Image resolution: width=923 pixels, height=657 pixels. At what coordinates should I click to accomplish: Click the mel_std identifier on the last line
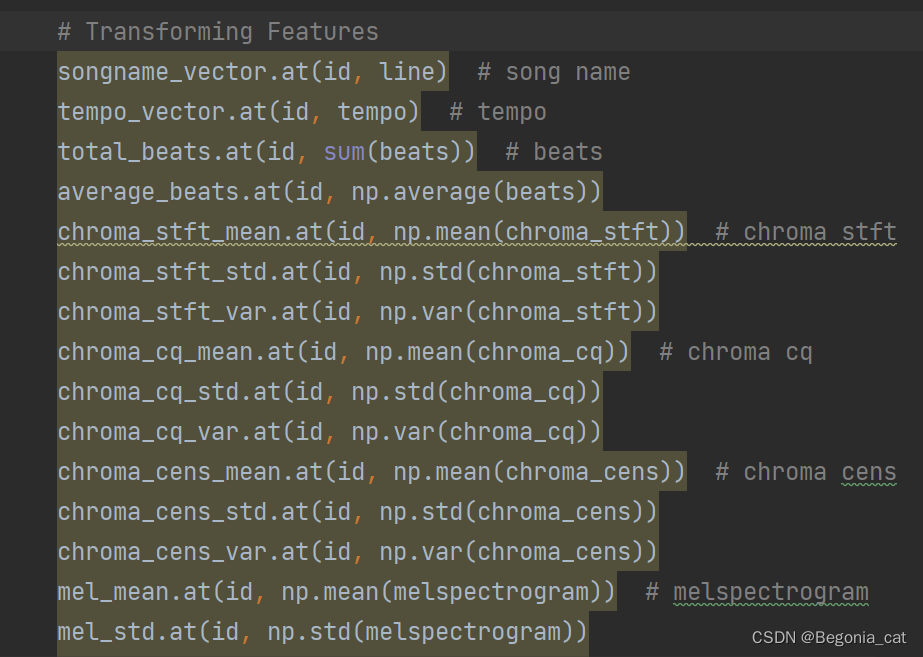(95, 631)
